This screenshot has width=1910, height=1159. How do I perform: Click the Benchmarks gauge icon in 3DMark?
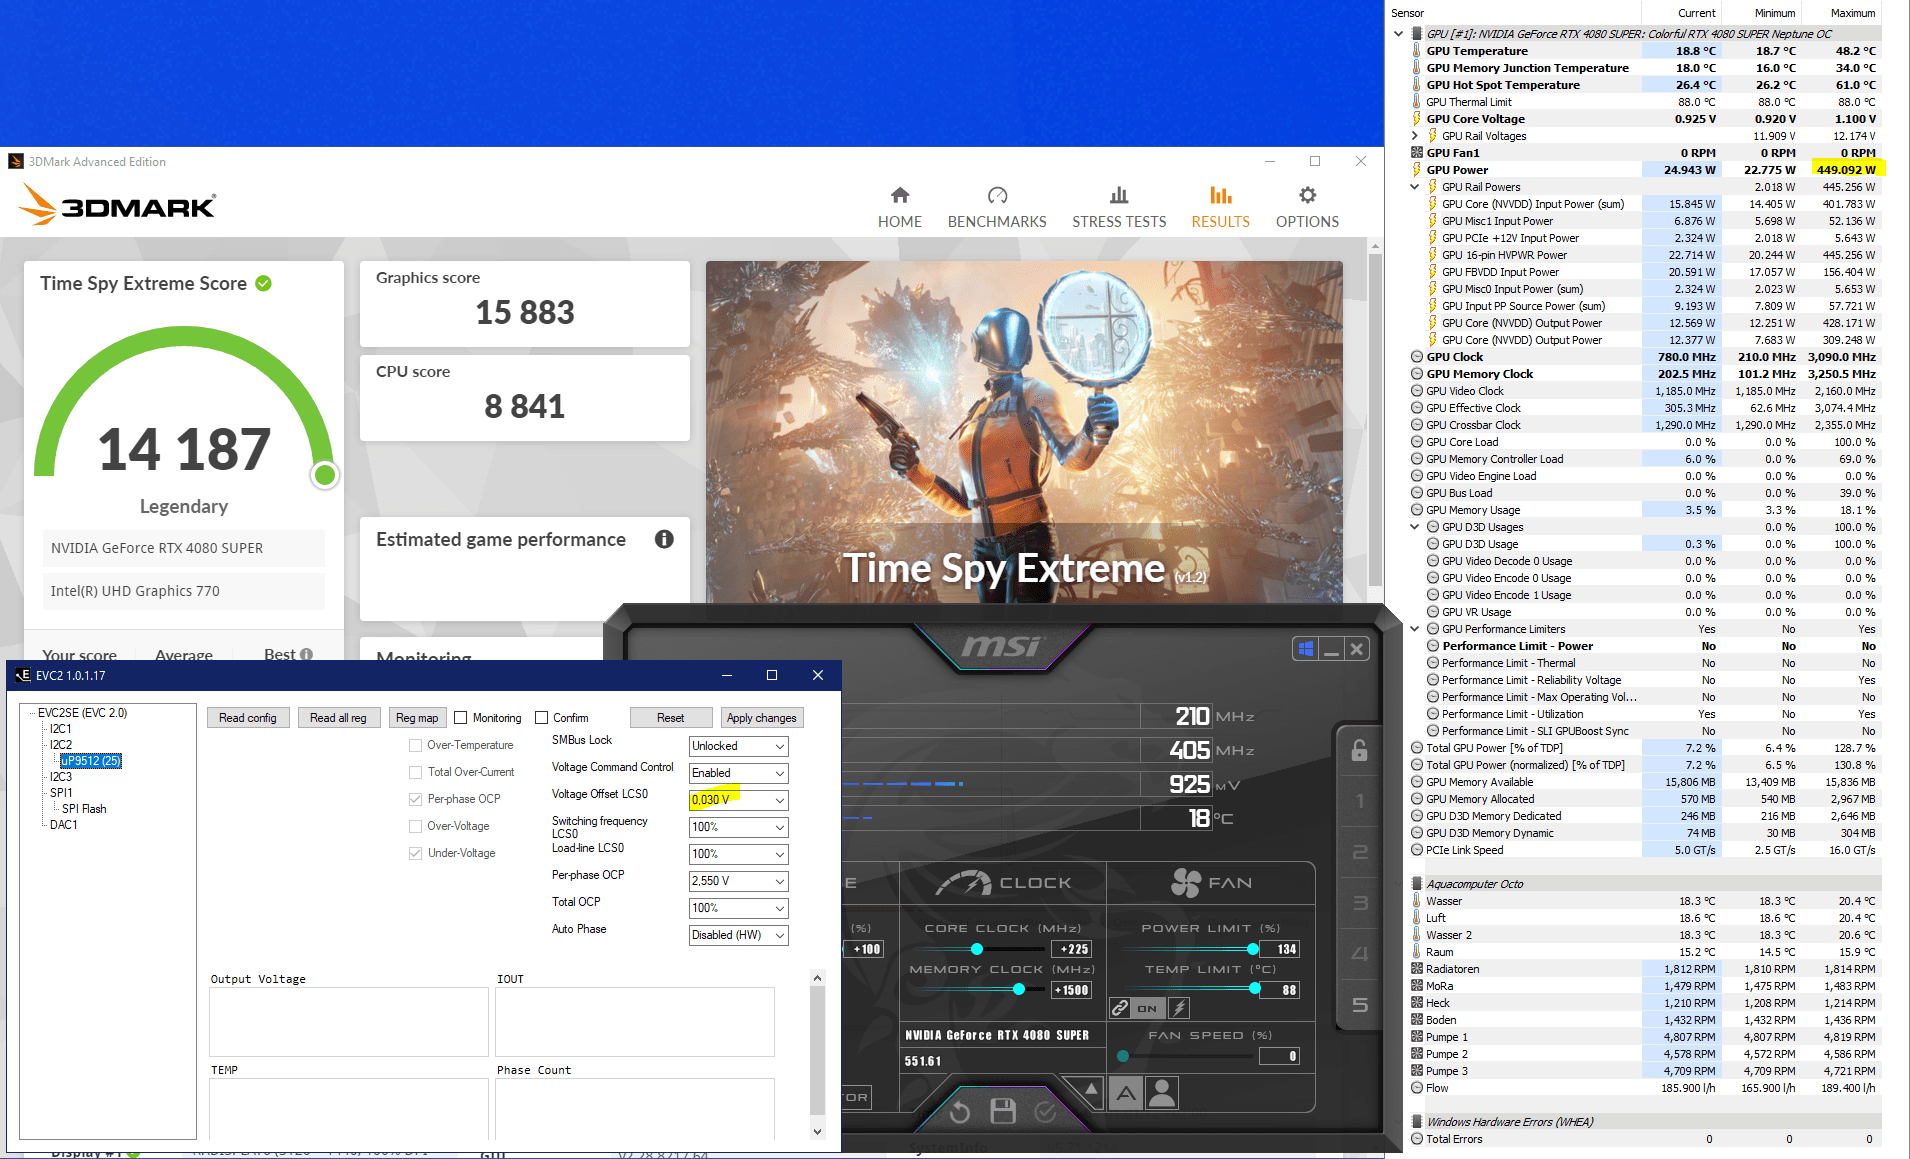(997, 195)
